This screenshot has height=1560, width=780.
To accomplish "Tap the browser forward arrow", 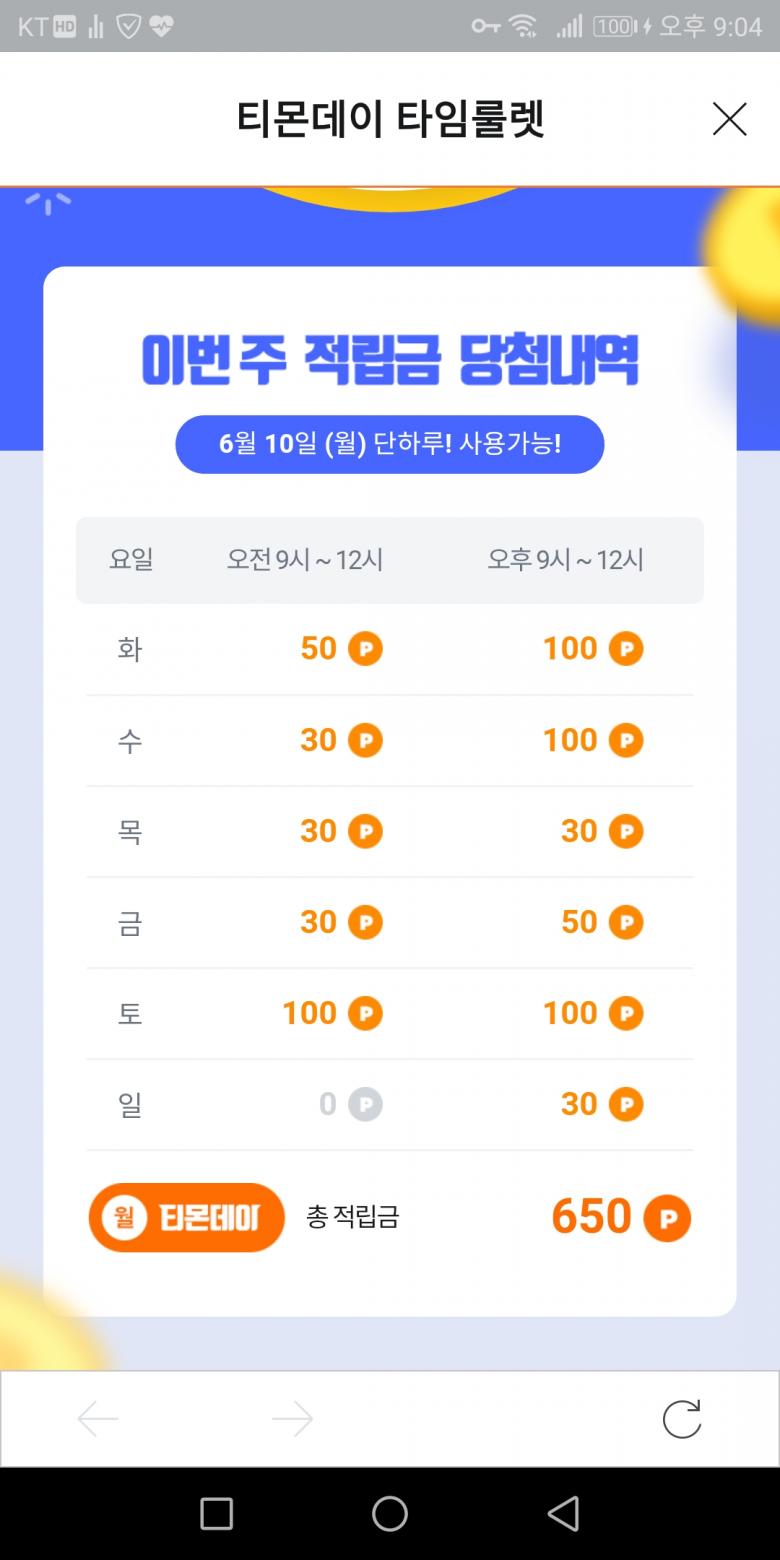I will coord(292,1418).
